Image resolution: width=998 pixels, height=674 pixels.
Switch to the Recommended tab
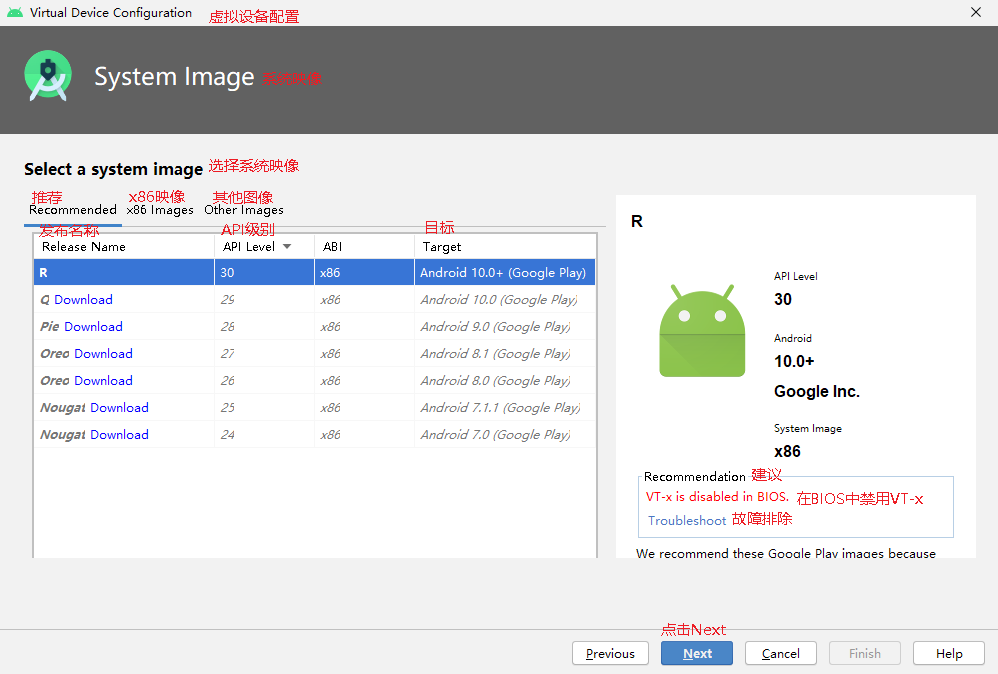tap(73, 209)
